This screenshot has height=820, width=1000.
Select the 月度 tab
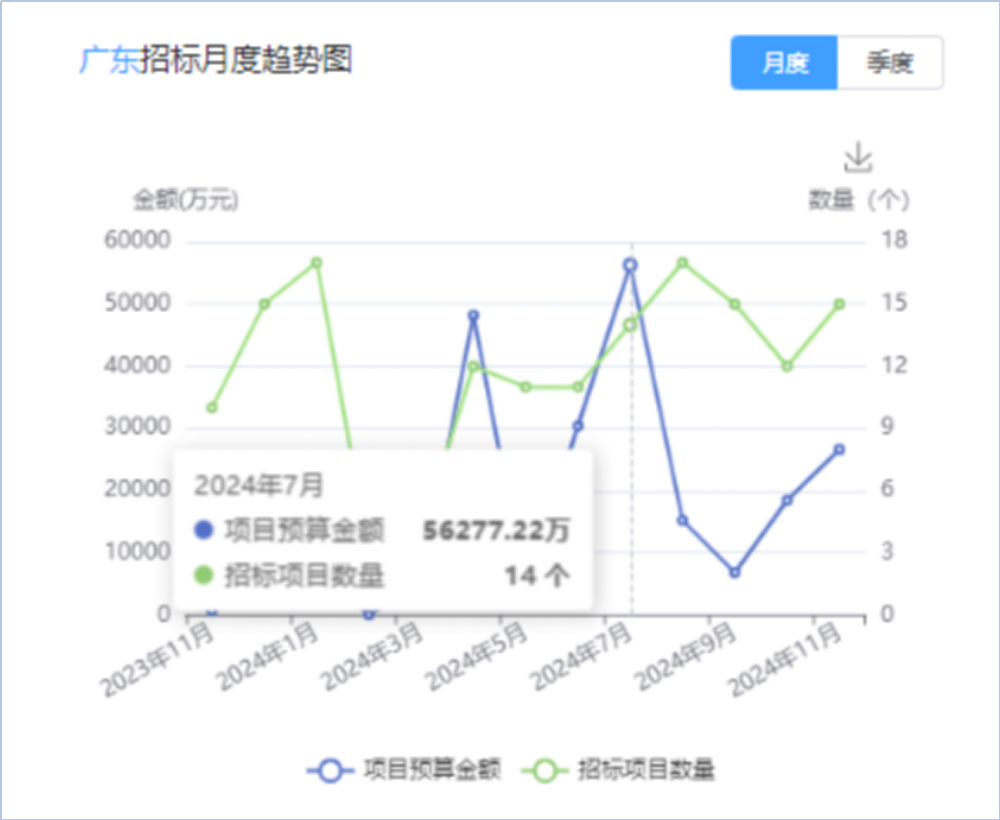coord(786,62)
